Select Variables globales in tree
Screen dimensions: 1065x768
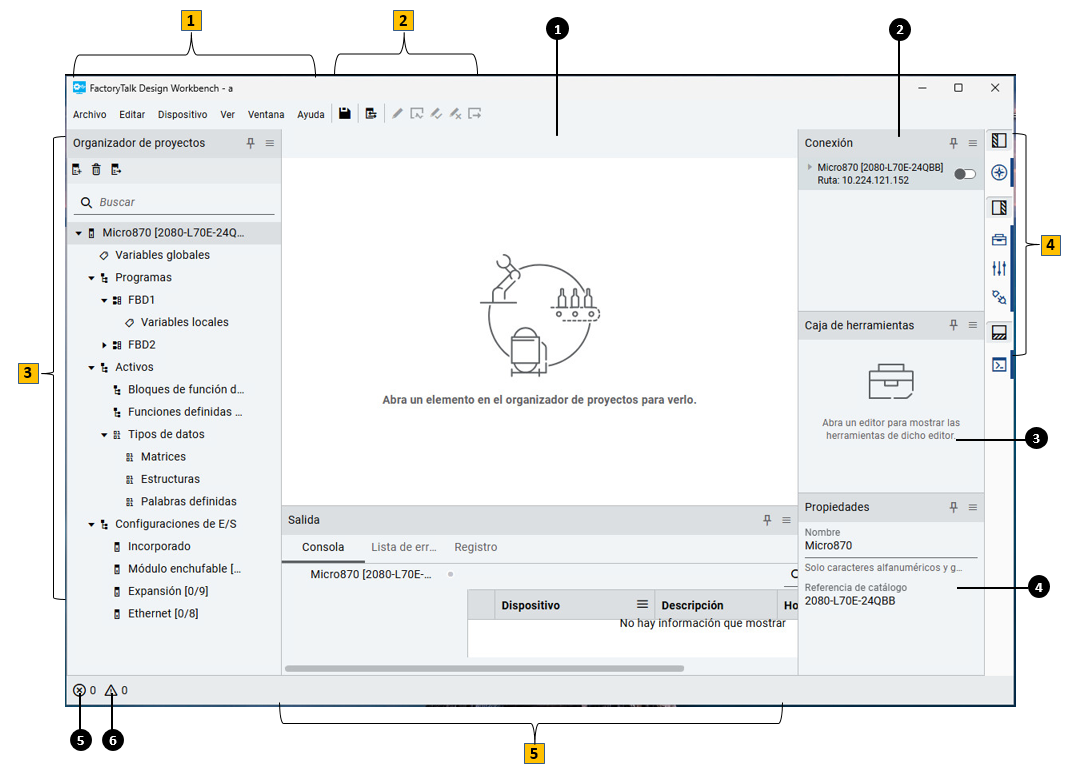[x=162, y=255]
